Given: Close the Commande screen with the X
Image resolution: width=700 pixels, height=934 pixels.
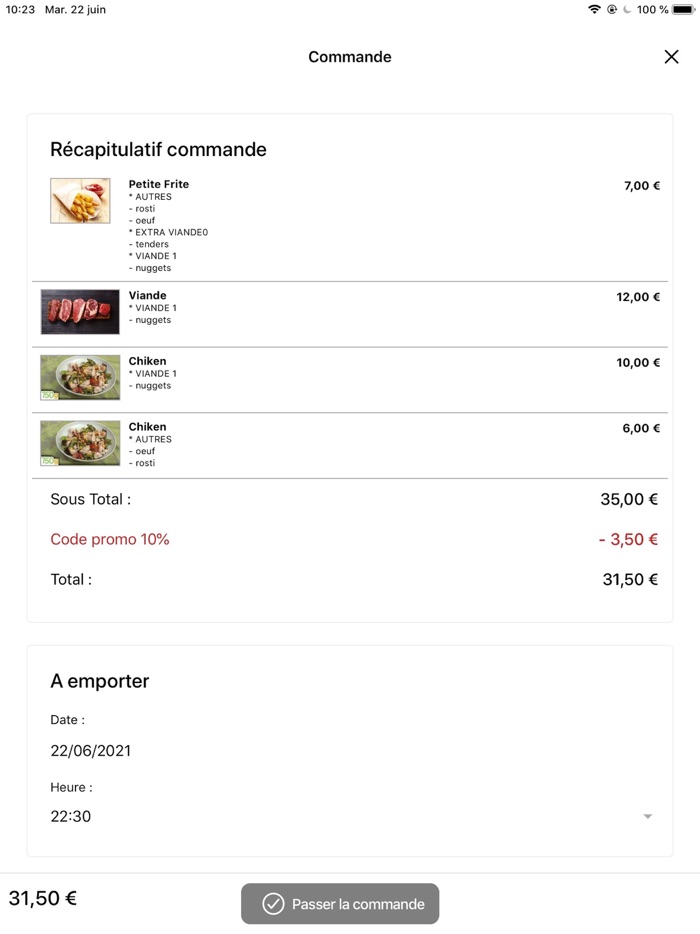Looking at the screenshot, I should pos(671,57).
